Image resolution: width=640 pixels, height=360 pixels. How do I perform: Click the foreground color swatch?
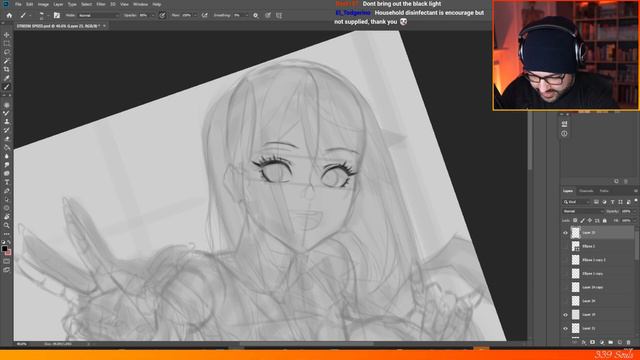click(x=4, y=249)
